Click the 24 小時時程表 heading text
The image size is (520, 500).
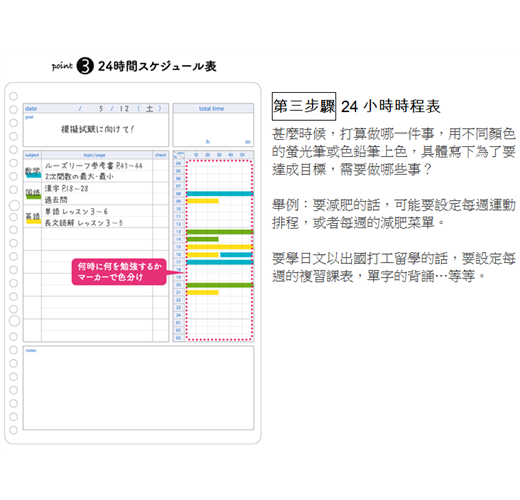390,107
